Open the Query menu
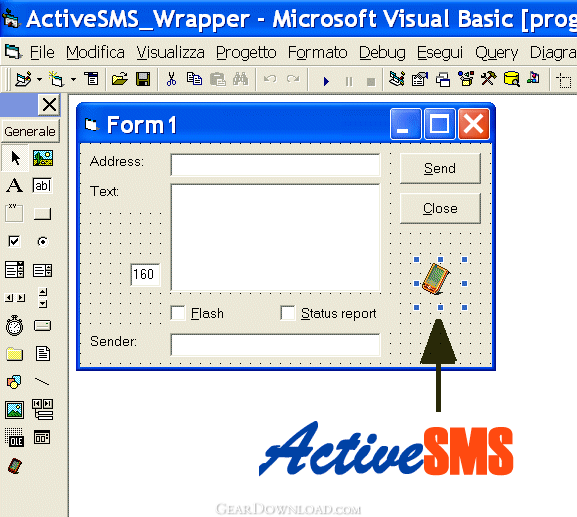 tap(496, 53)
